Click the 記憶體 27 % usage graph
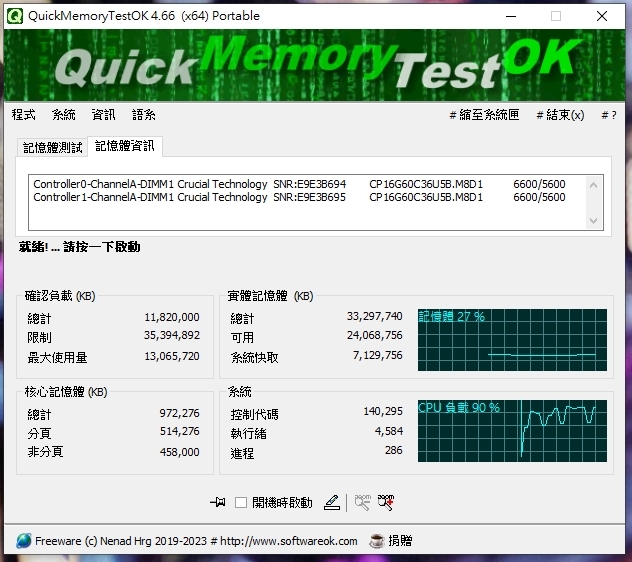This screenshot has height=562, width=632. 512,340
